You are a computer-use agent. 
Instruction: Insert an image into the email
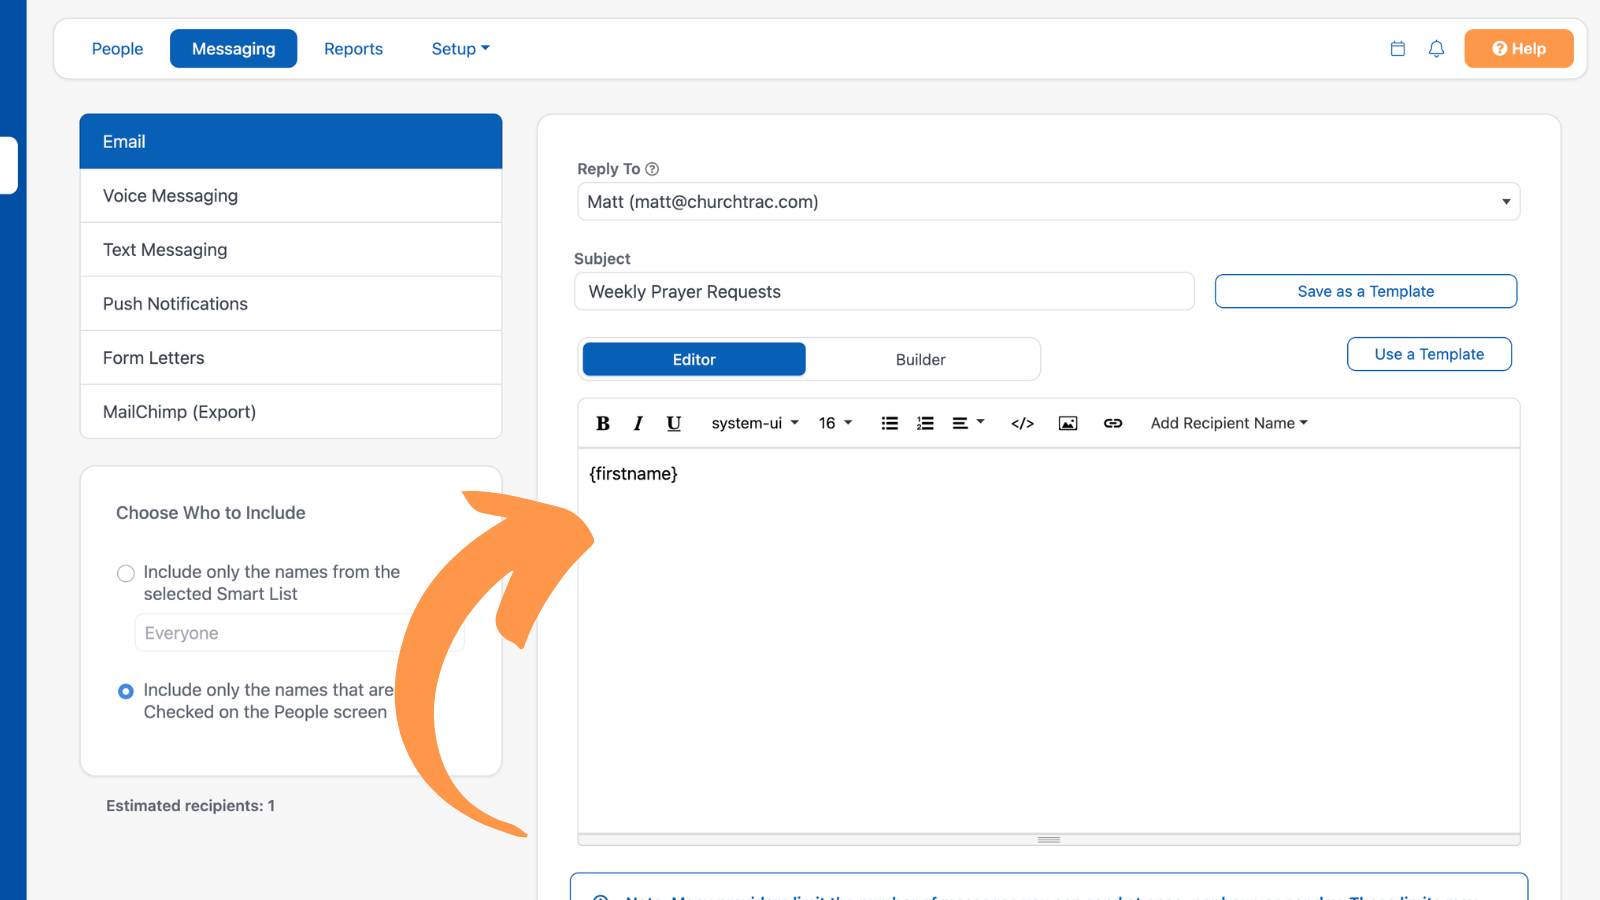pos(1068,423)
